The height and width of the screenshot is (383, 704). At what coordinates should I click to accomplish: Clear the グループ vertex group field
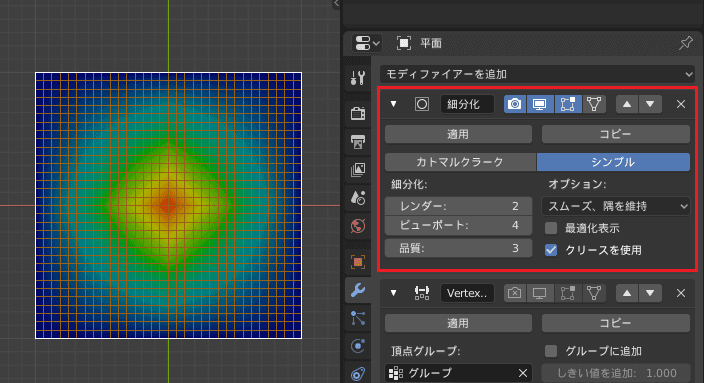pos(523,373)
